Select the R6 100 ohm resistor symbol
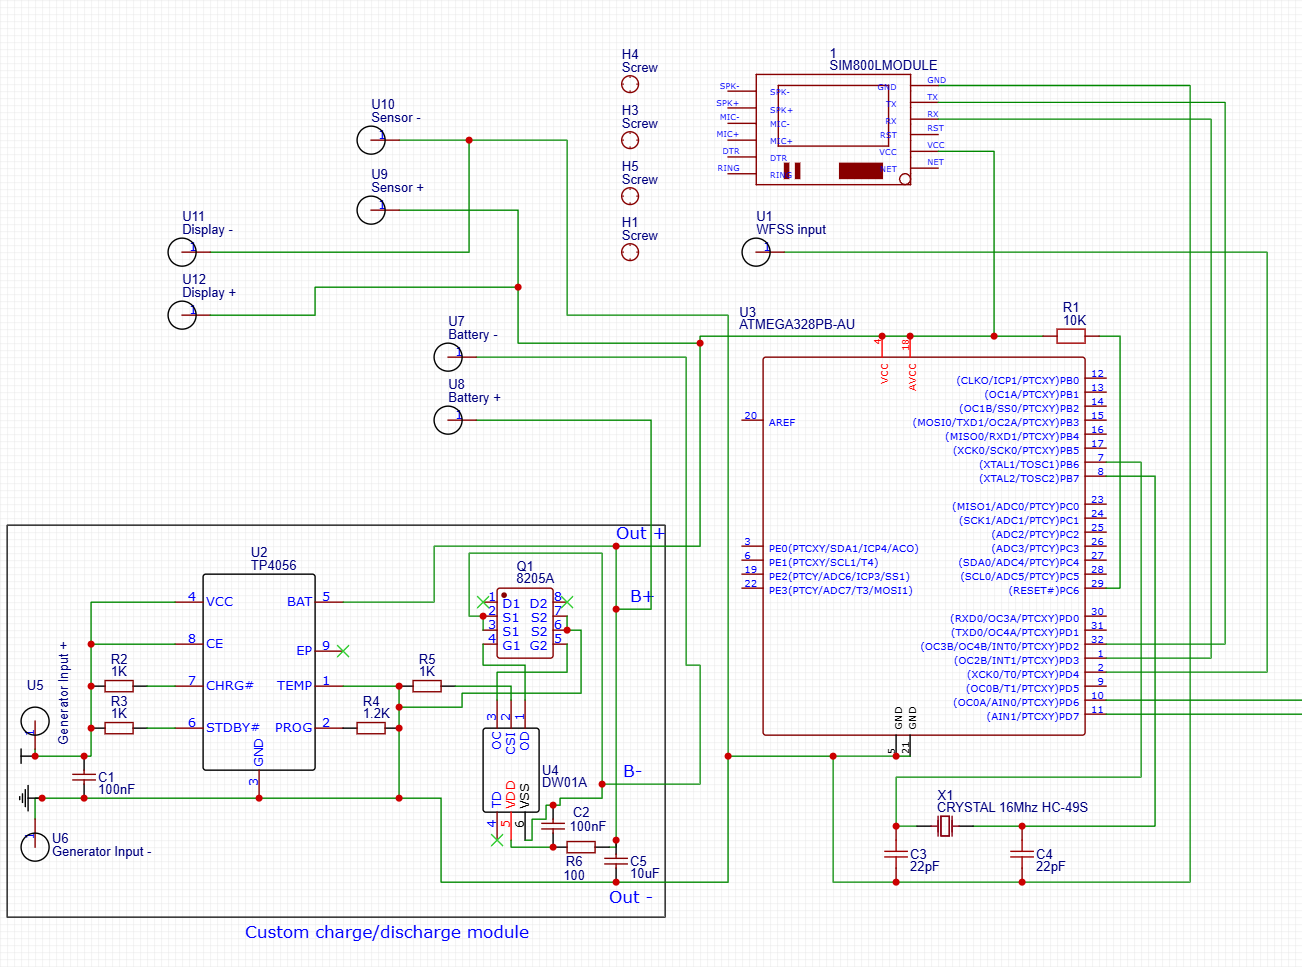The image size is (1302, 967). pos(581,847)
